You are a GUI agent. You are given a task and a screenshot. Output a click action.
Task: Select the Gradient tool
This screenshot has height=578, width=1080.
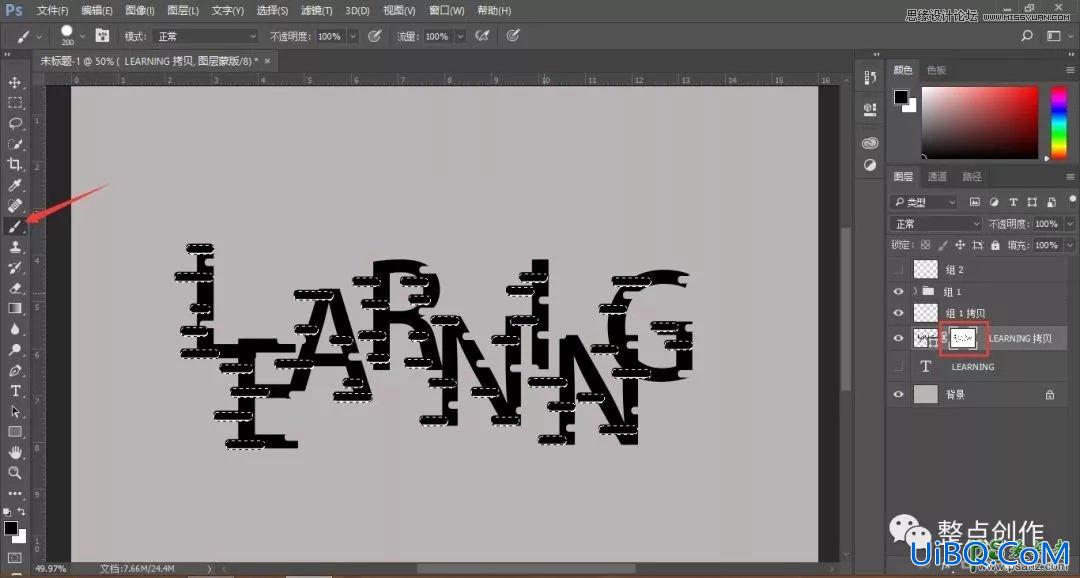click(14, 309)
